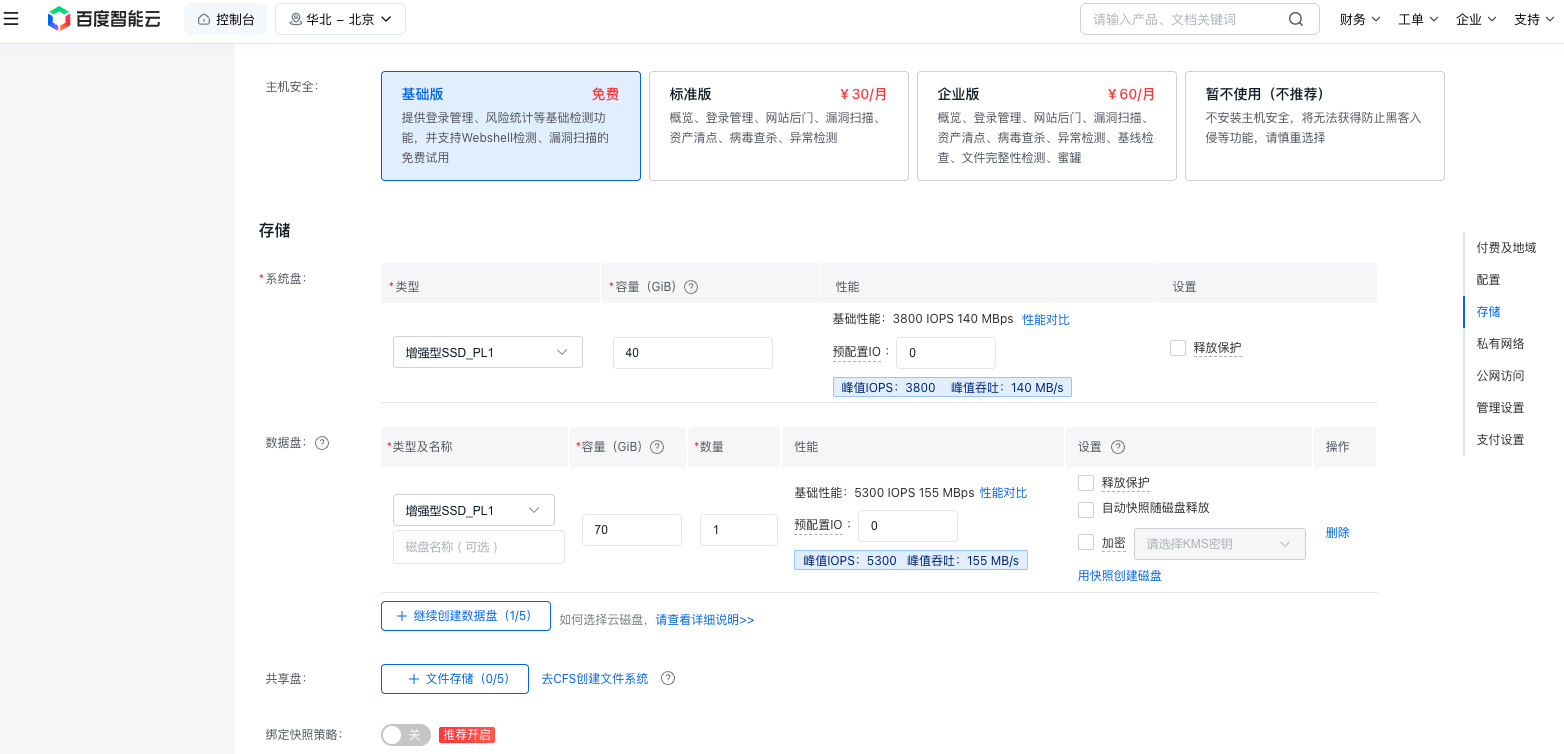Check system disk 释放保护 checkbox
This screenshot has height=754, width=1564.
click(x=1178, y=348)
